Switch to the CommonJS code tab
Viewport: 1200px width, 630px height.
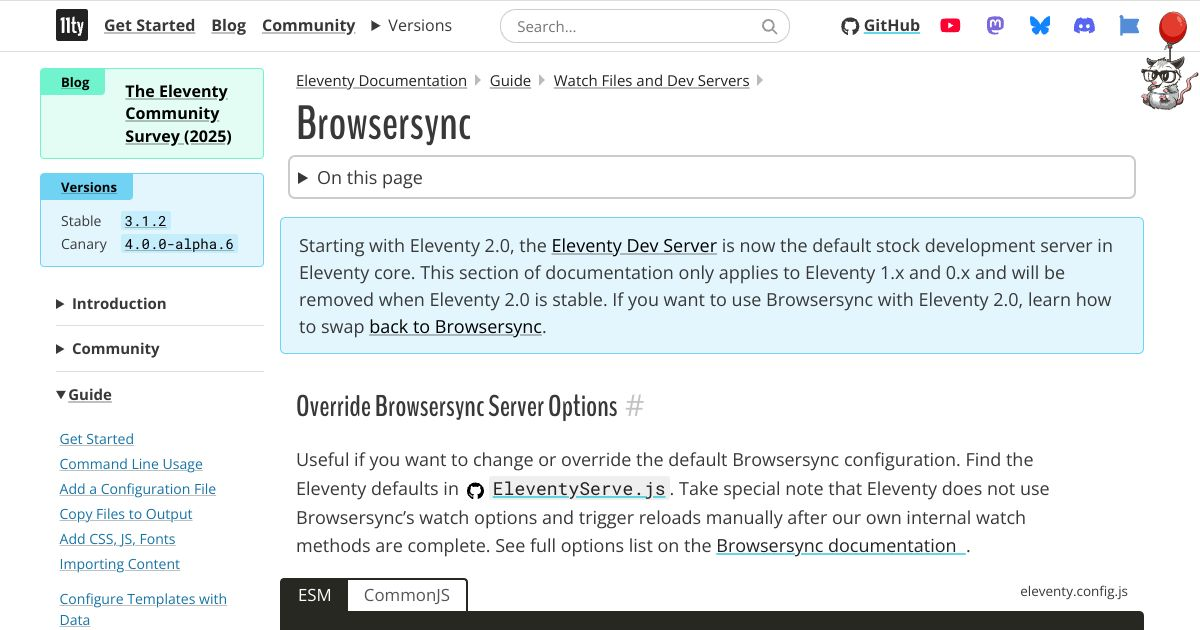coord(406,596)
